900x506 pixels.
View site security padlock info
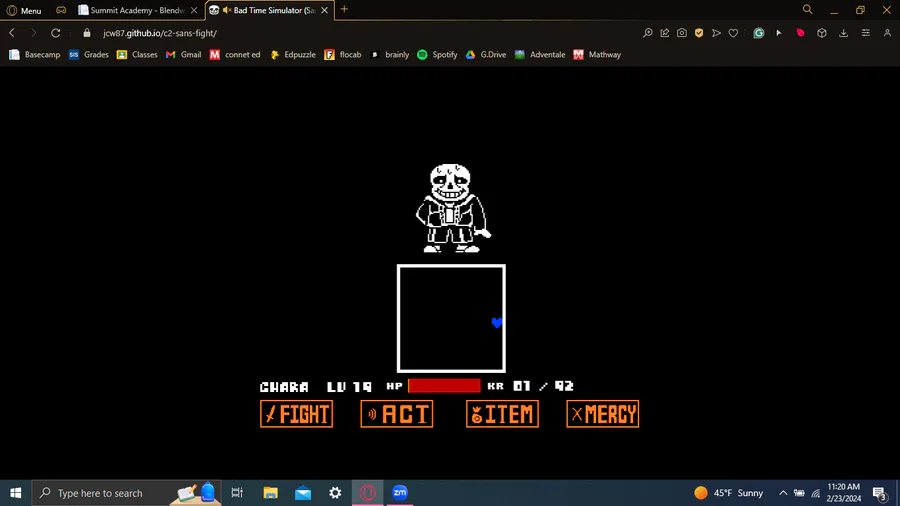point(87,33)
